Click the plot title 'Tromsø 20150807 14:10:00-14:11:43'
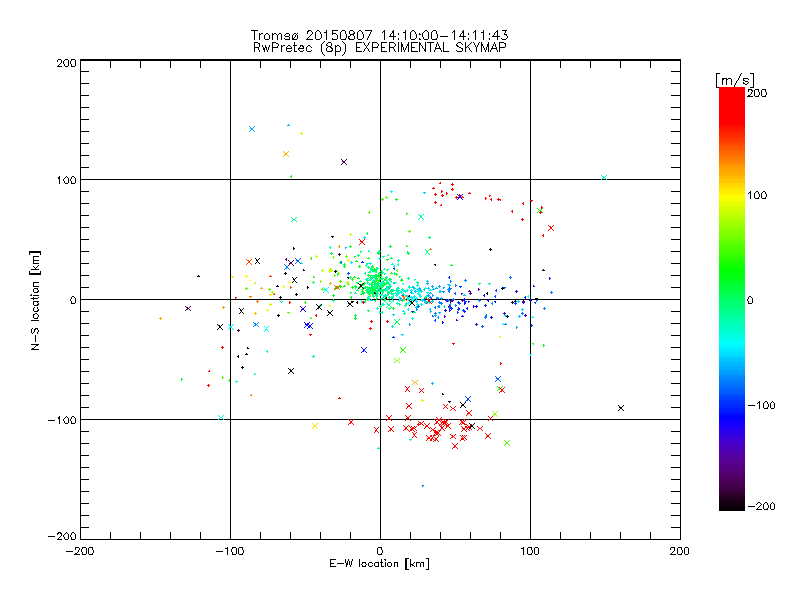The height and width of the screenshot is (600, 800). [x=379, y=35]
